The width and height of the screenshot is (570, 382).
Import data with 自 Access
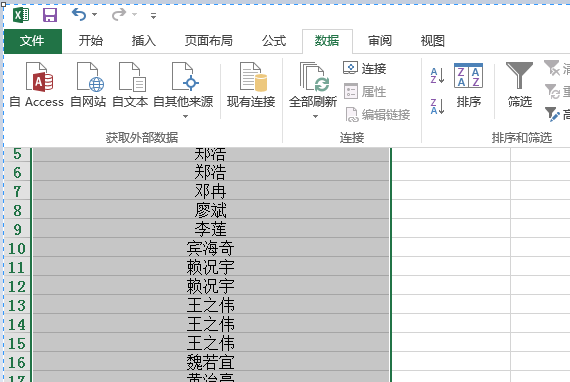(37, 85)
